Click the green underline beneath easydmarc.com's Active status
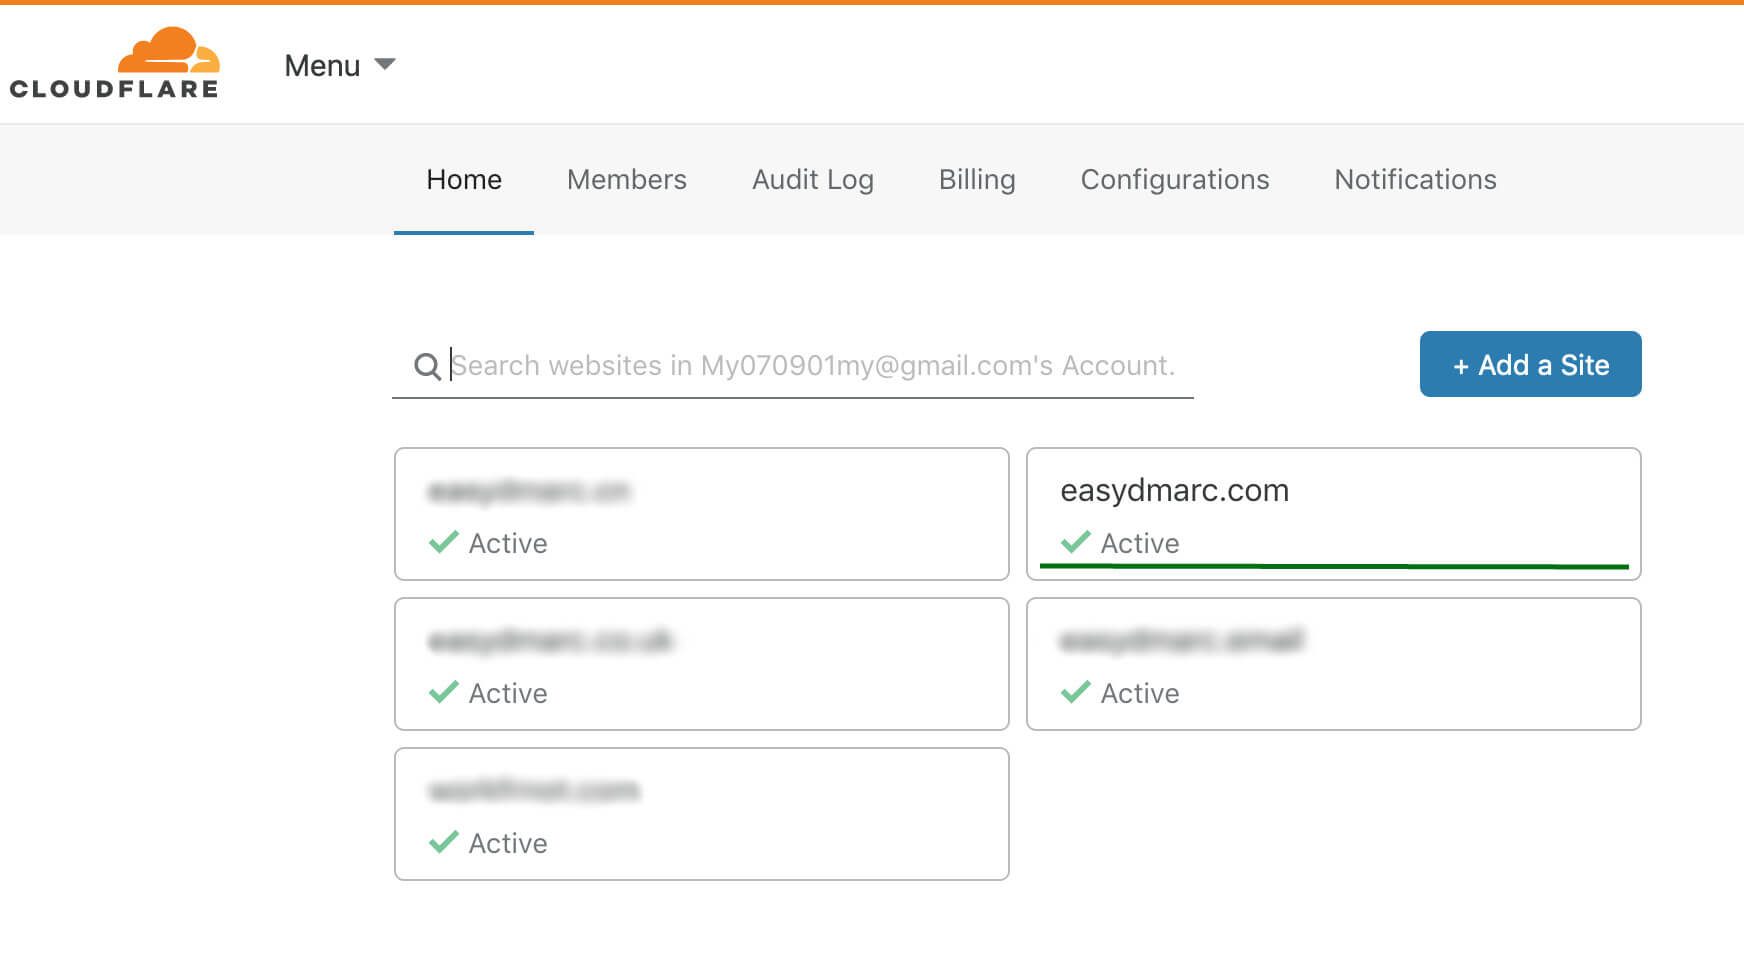1744x979 pixels. 1334,565
